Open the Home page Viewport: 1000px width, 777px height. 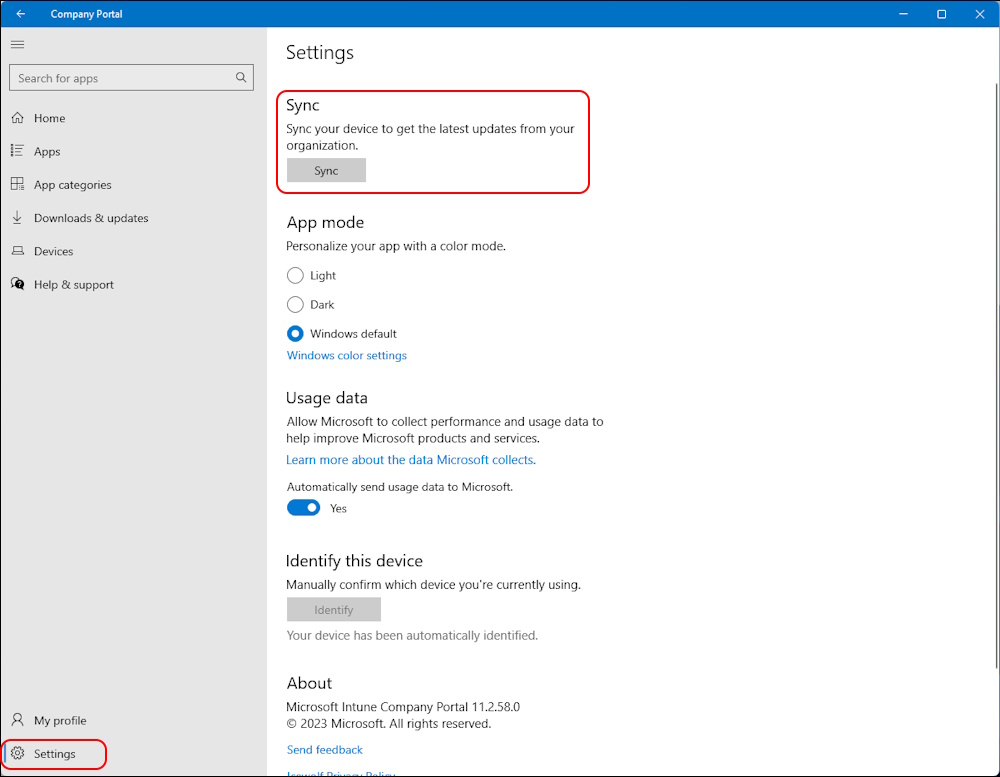point(50,118)
